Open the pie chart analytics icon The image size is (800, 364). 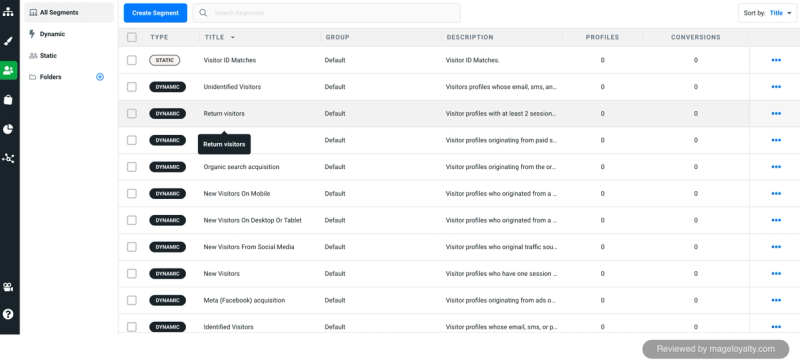click(8, 129)
